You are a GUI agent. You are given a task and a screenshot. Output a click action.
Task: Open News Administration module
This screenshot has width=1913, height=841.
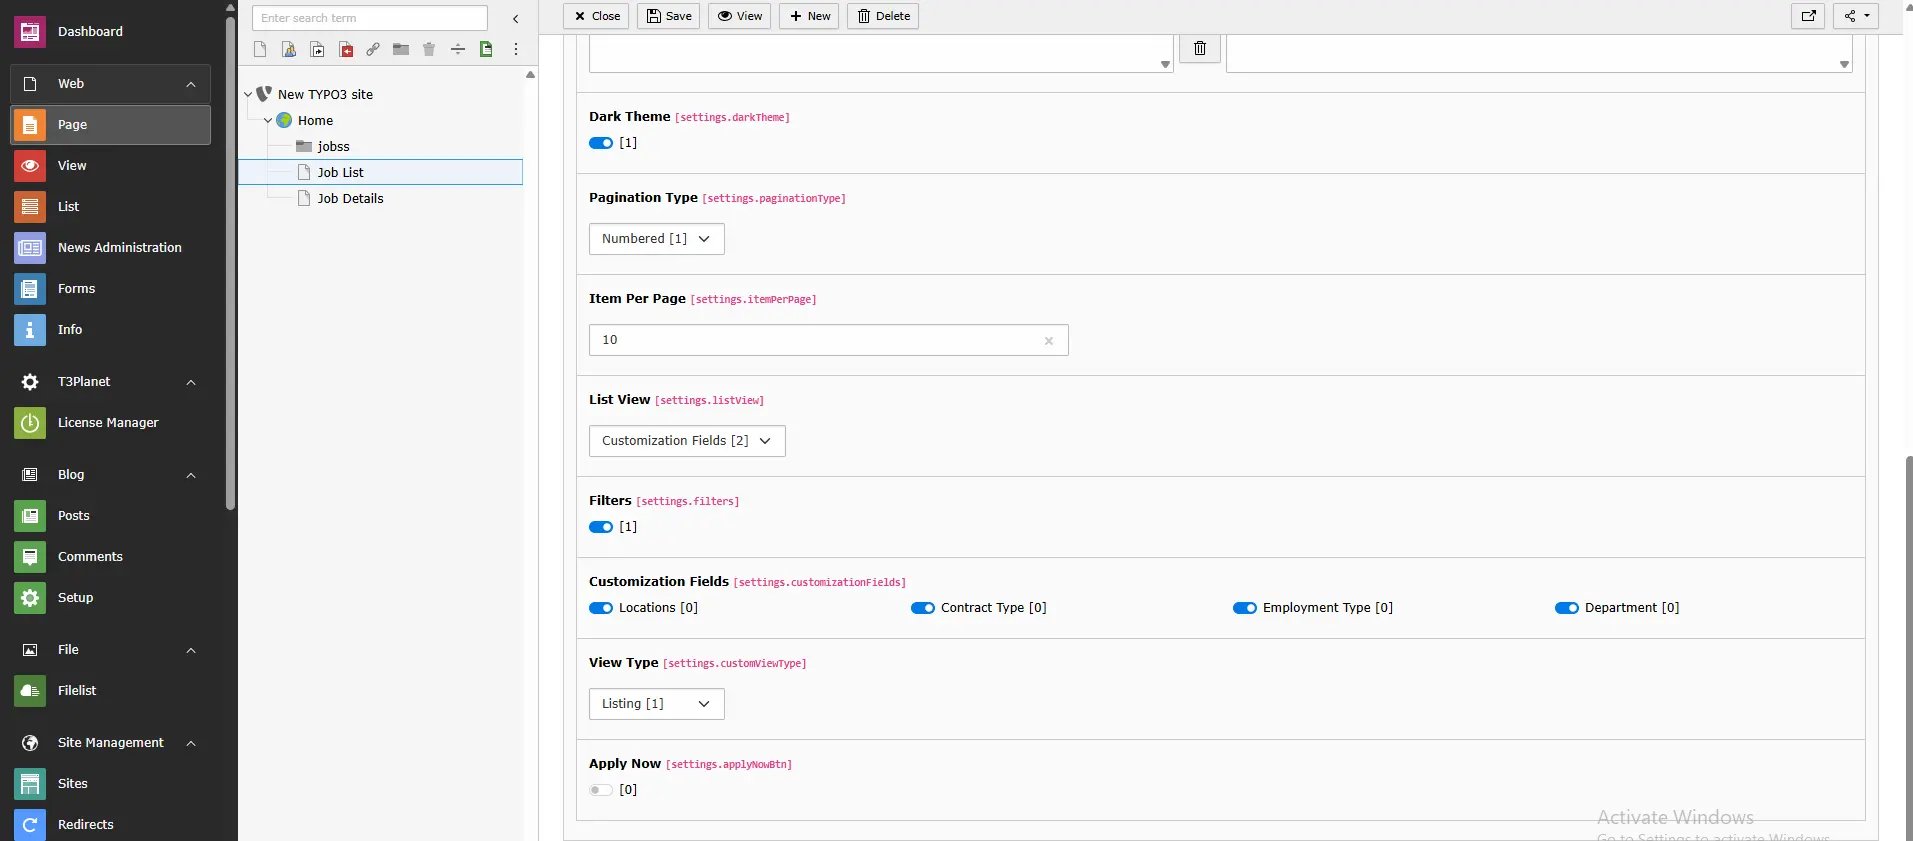pyautogui.click(x=110, y=248)
